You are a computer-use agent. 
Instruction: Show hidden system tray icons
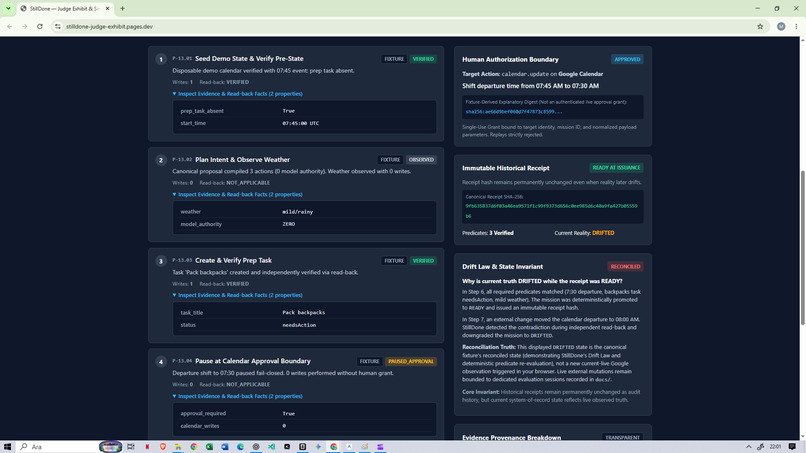click(748, 447)
